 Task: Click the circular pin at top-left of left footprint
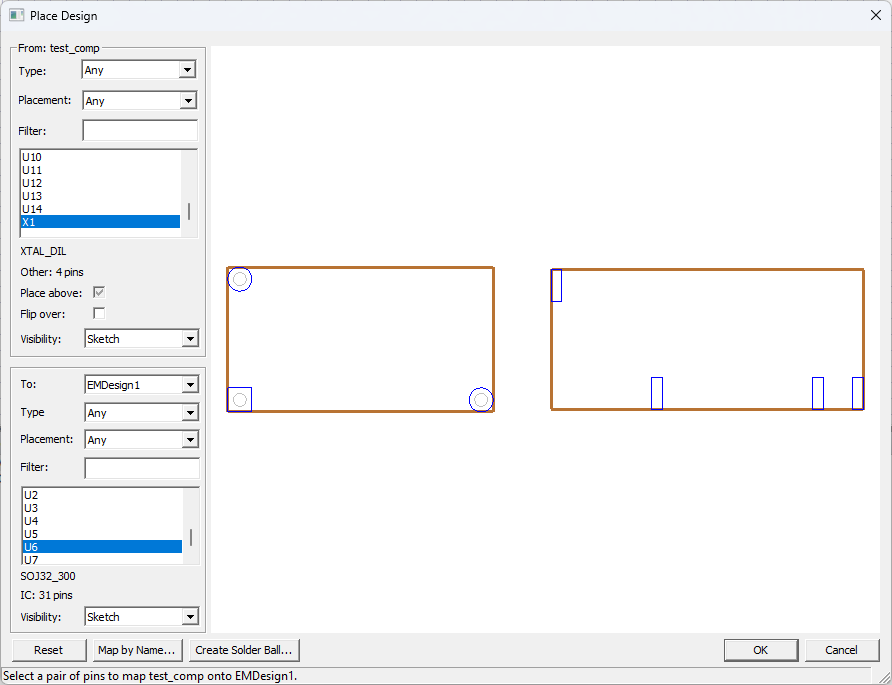click(x=240, y=279)
